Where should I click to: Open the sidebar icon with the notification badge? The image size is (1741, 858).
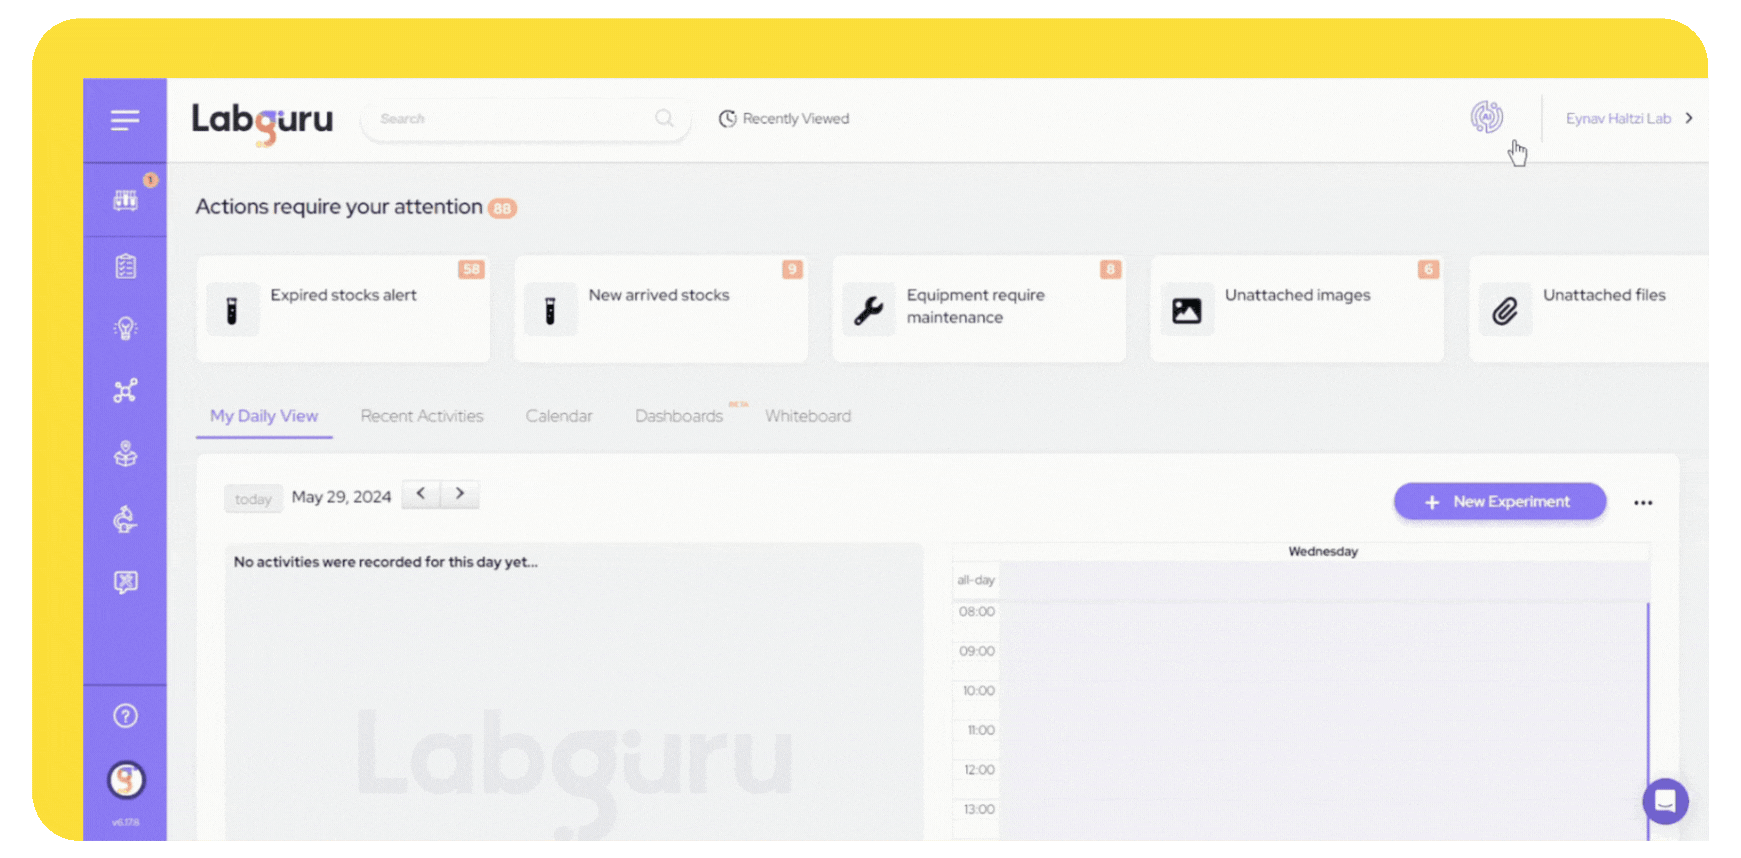(x=126, y=200)
